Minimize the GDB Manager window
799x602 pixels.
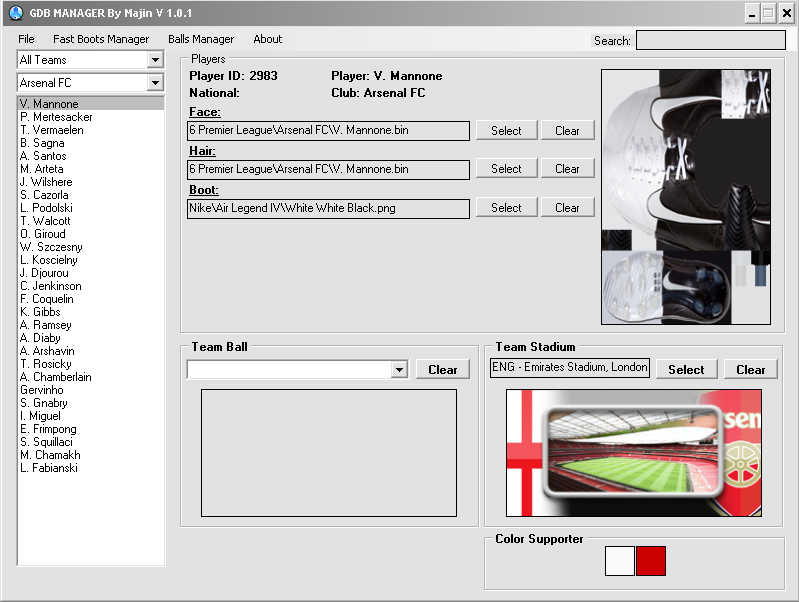[x=752, y=13]
